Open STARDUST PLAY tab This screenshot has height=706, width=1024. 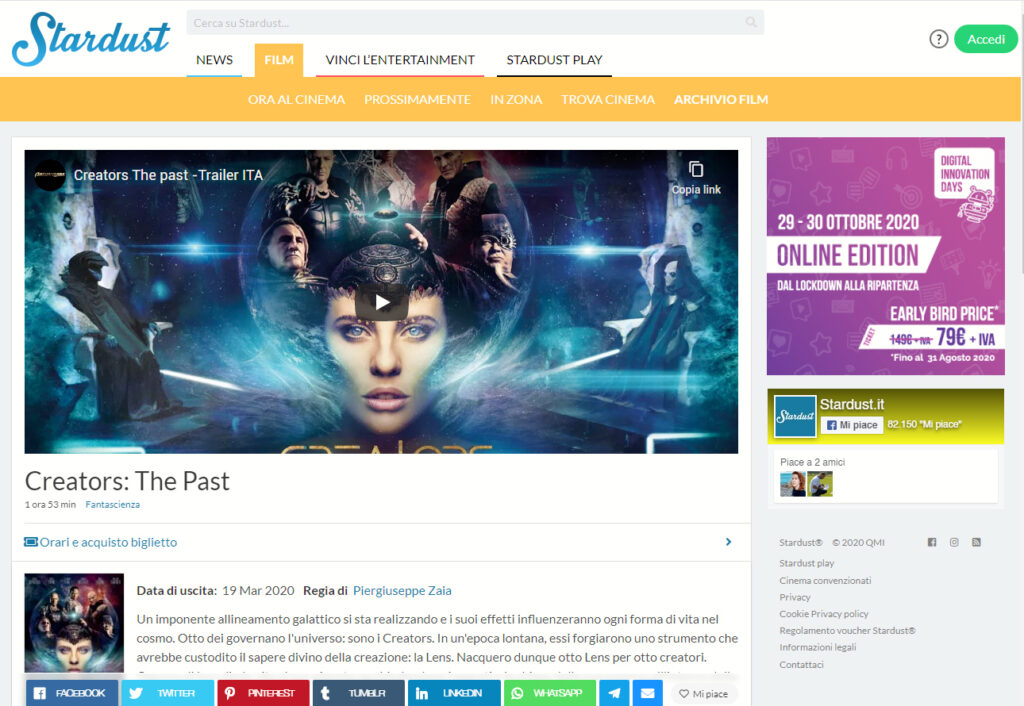tap(554, 60)
